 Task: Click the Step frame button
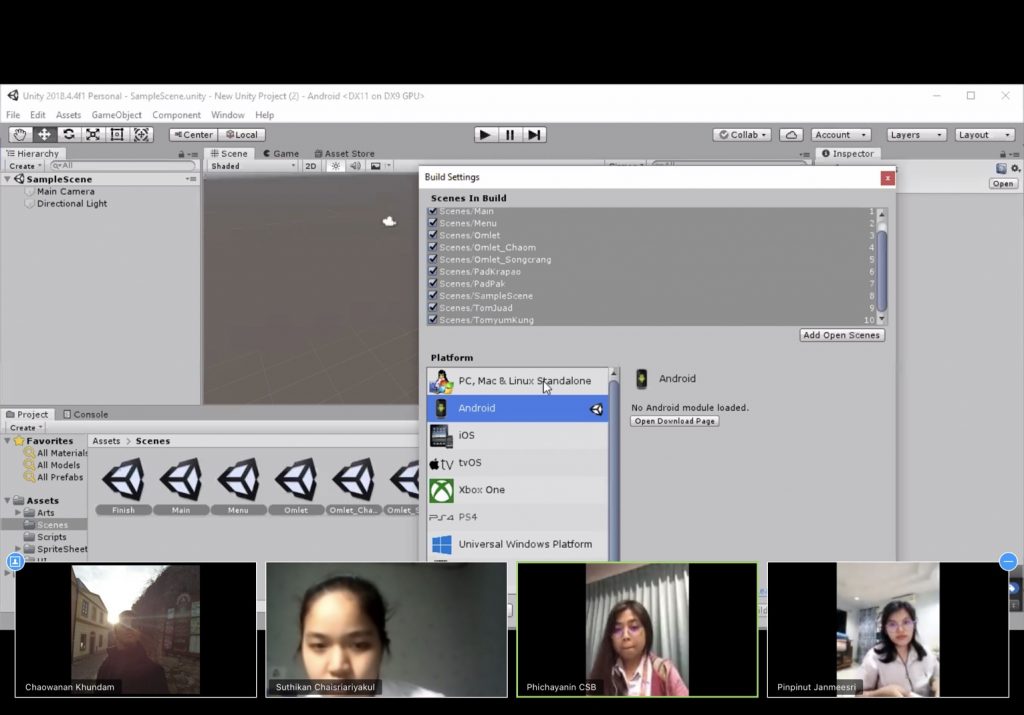(535, 135)
